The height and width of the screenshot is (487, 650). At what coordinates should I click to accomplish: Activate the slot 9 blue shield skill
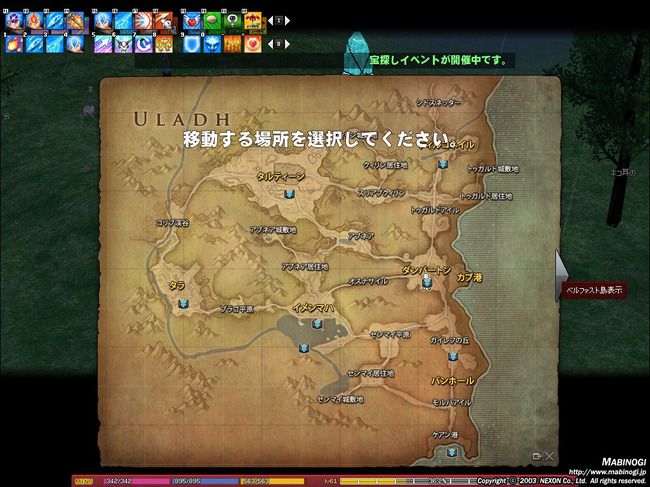pos(192,44)
